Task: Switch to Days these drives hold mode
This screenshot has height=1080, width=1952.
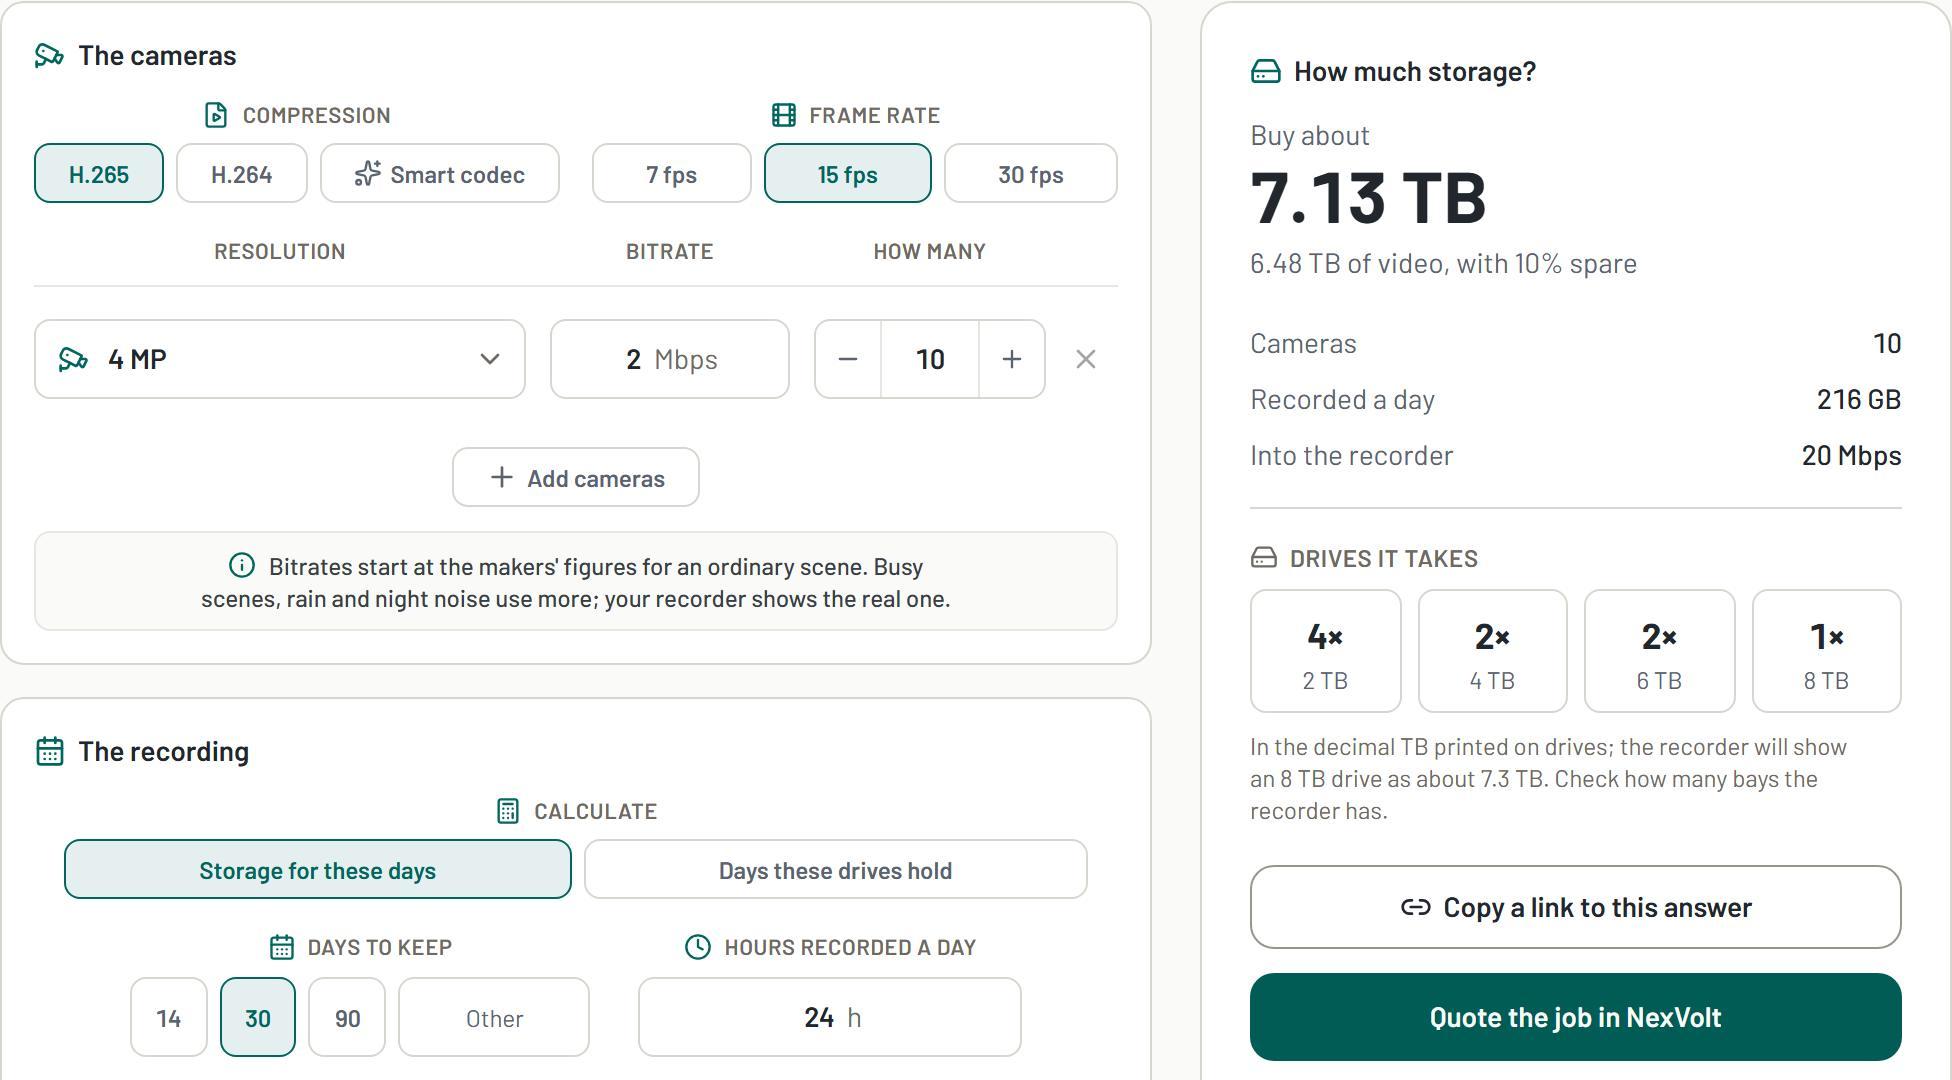Action: pos(836,869)
